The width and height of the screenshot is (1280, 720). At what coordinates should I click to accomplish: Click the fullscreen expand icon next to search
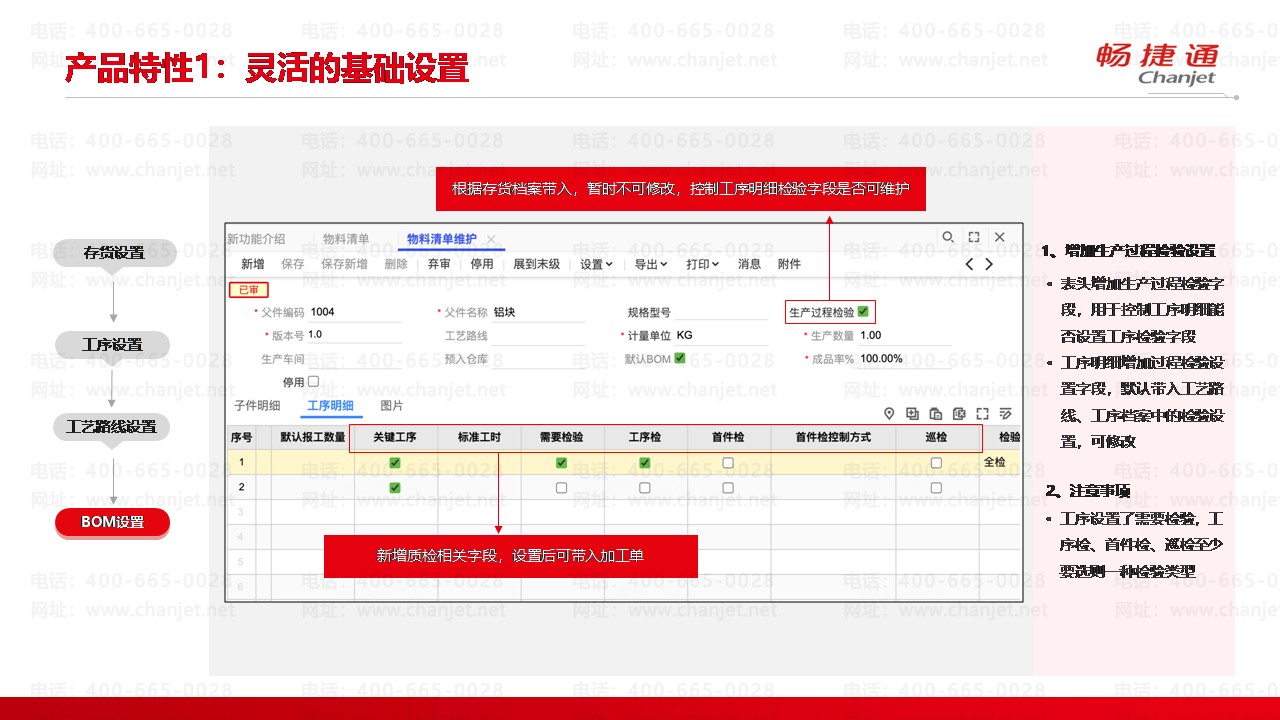[974, 237]
